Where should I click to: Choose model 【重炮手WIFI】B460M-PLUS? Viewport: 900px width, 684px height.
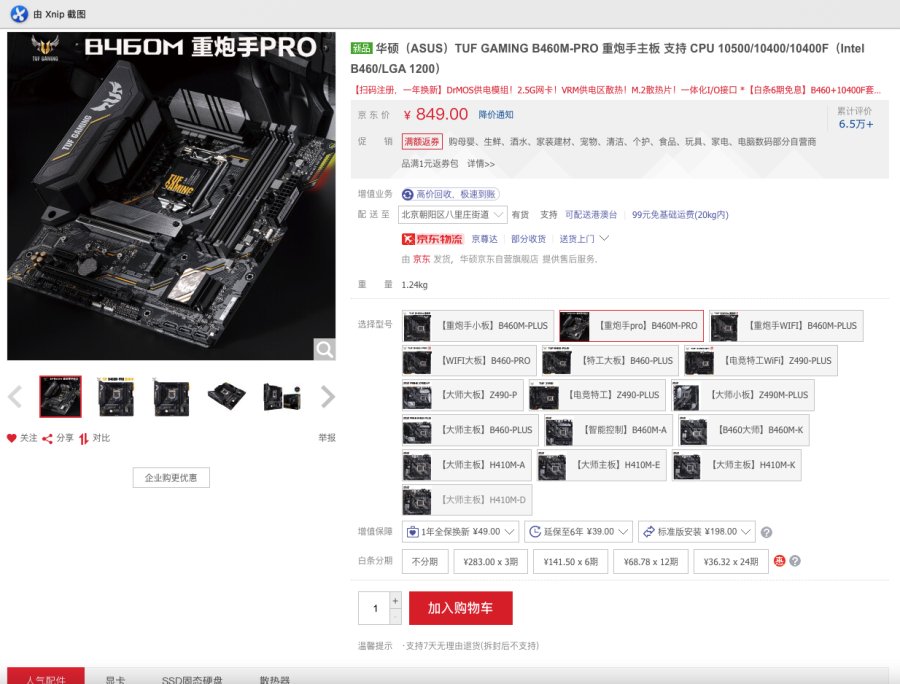pos(786,326)
